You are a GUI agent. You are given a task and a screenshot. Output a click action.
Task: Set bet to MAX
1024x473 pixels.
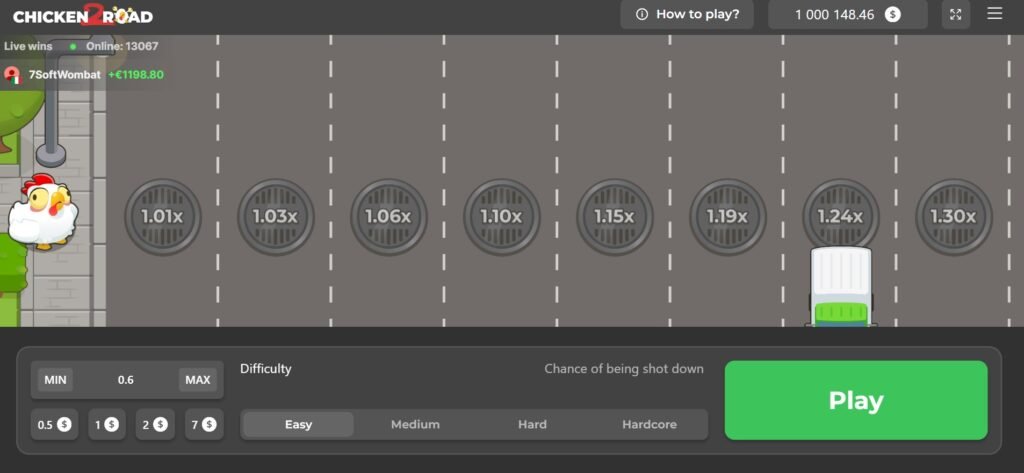[x=198, y=380]
